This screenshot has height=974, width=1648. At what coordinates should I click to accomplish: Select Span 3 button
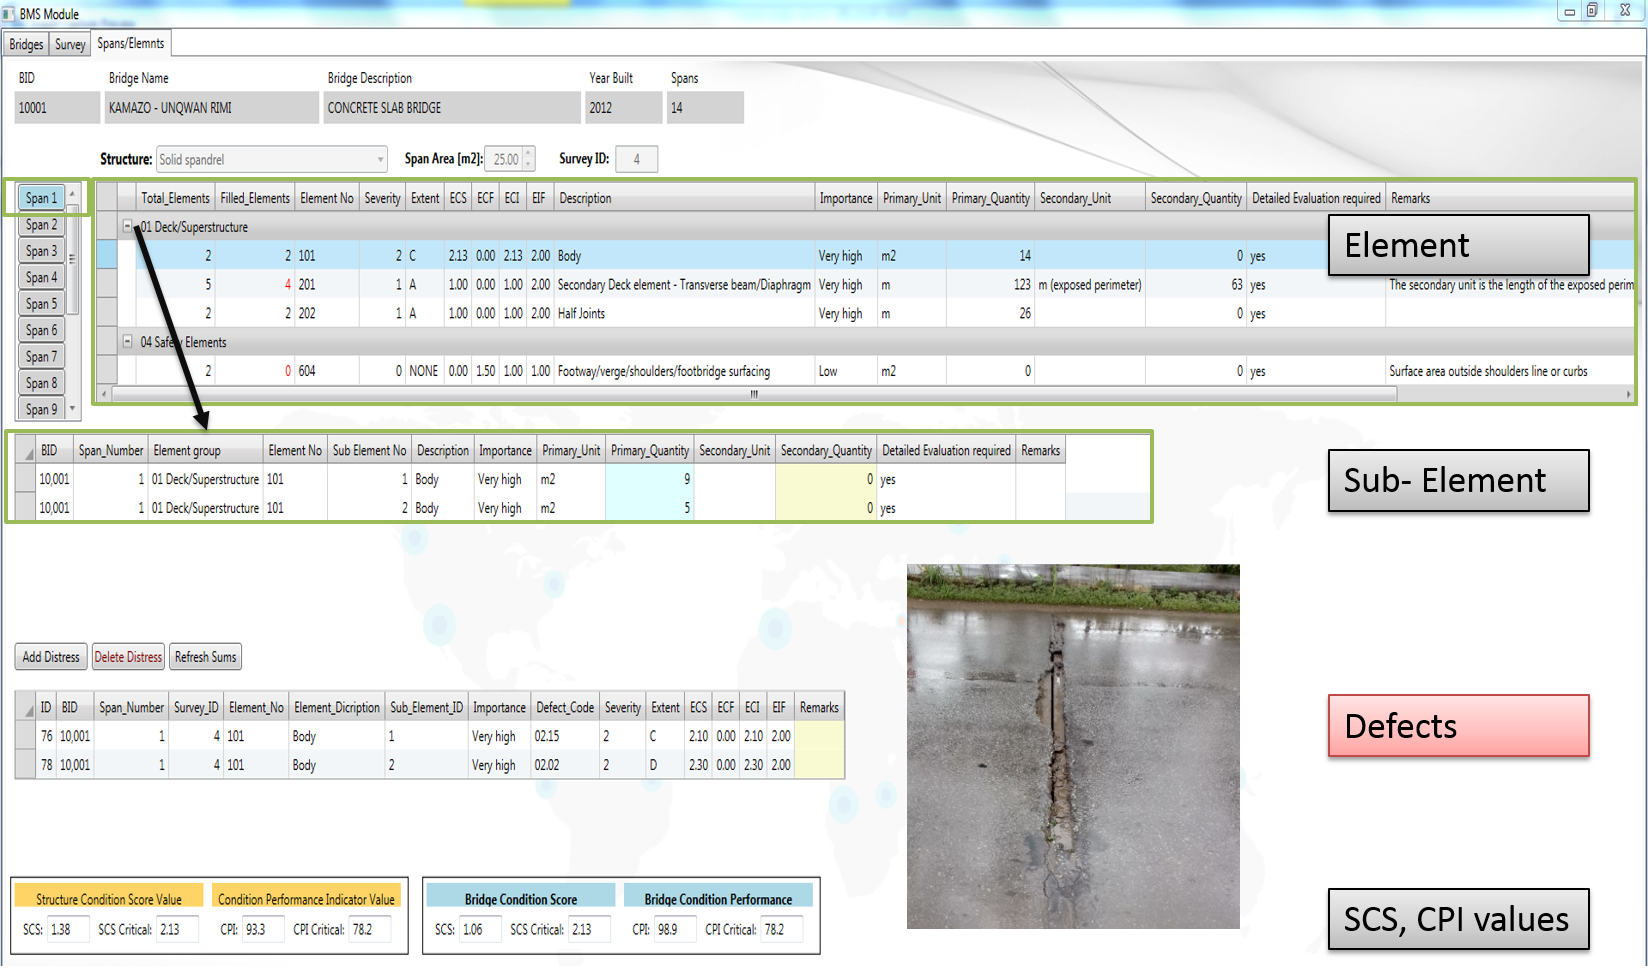(x=41, y=251)
